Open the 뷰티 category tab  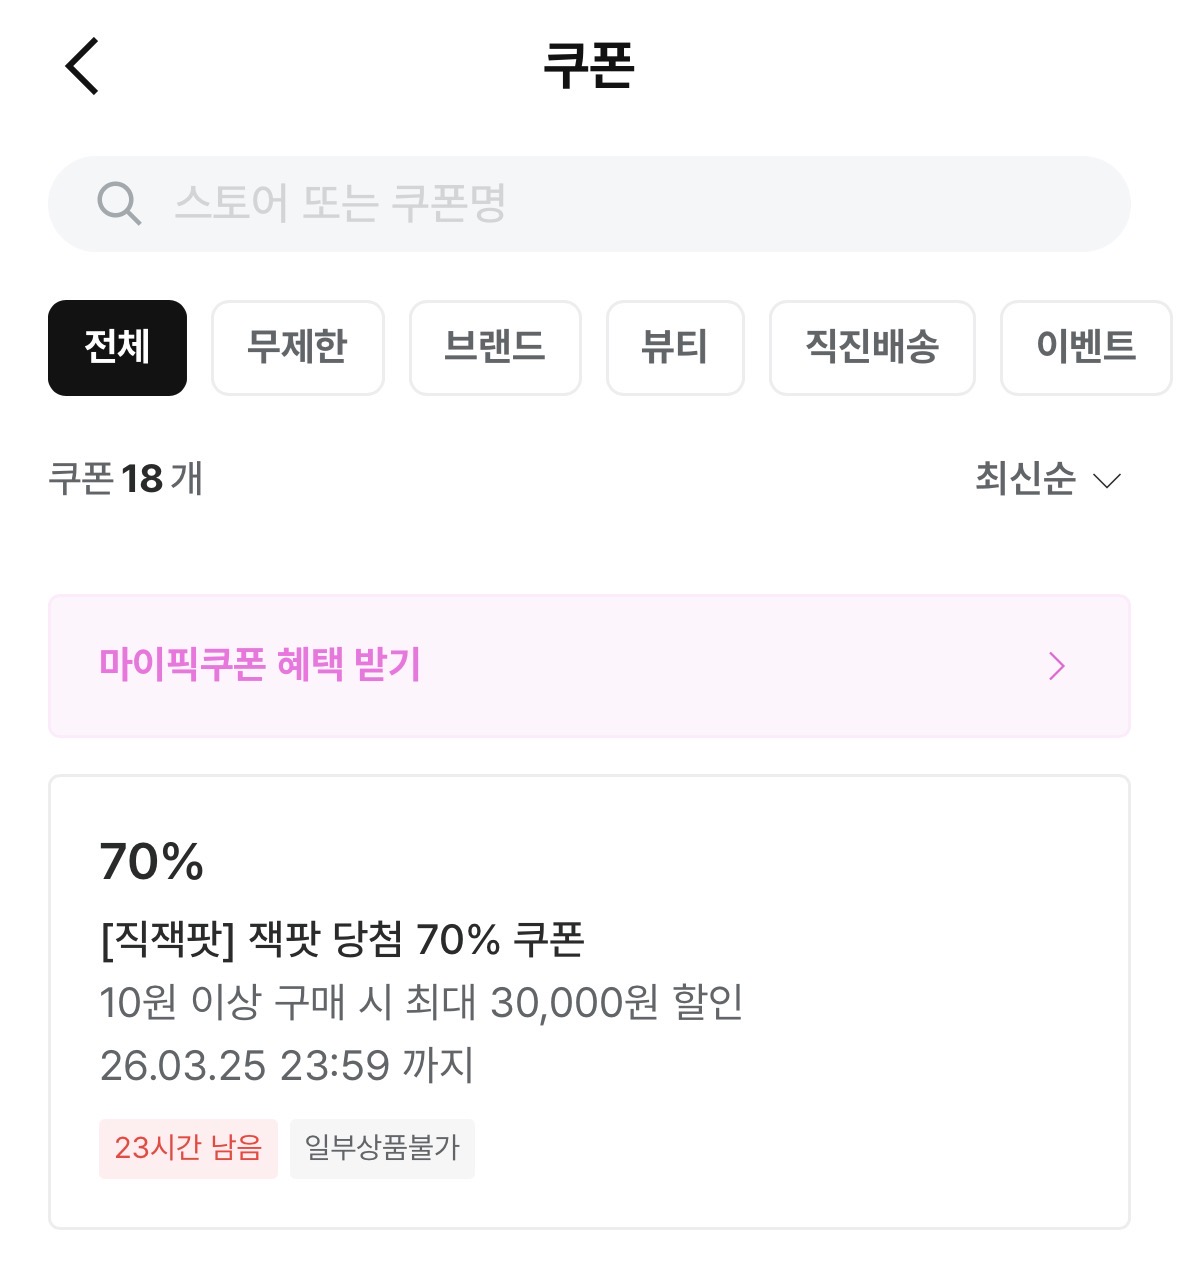click(x=675, y=348)
